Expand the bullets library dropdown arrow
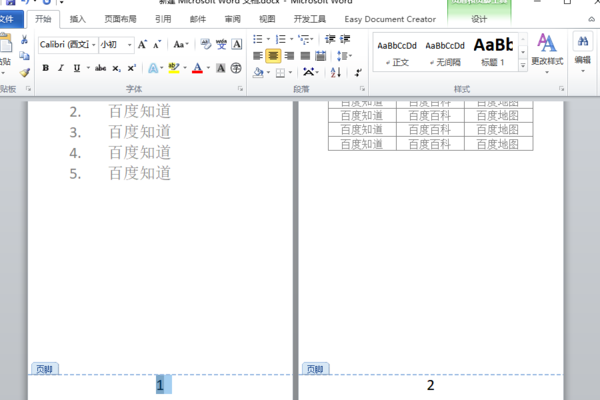 click(x=268, y=39)
